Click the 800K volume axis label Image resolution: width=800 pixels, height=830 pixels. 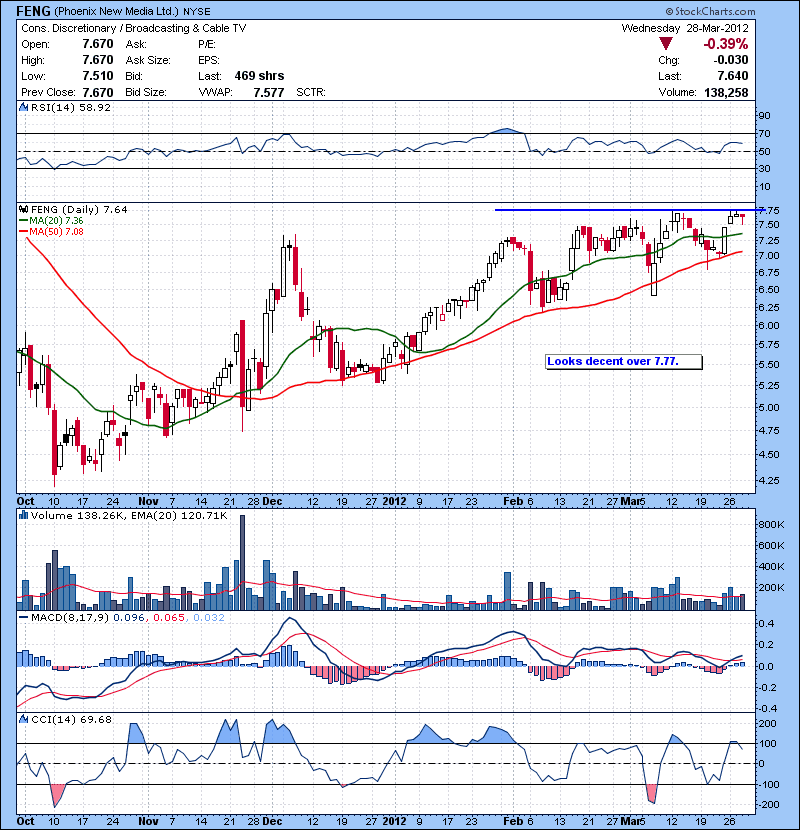(x=771, y=525)
